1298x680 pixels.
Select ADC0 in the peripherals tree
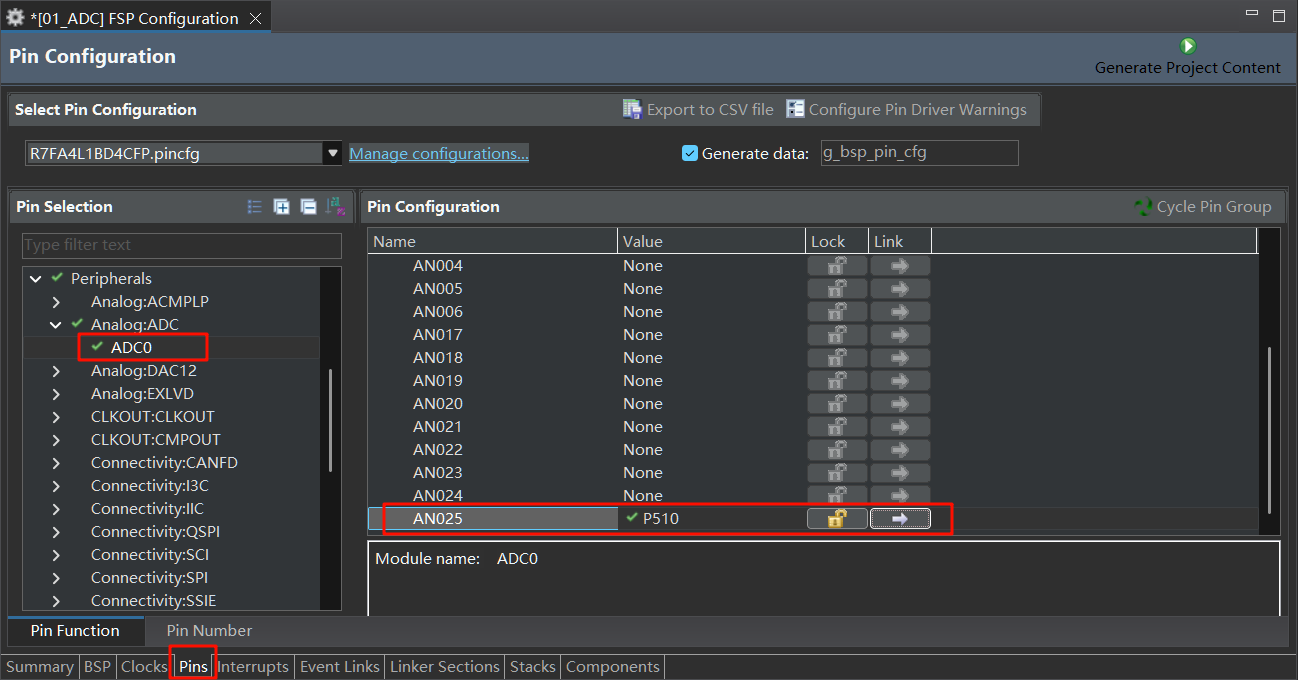[x=131, y=347]
